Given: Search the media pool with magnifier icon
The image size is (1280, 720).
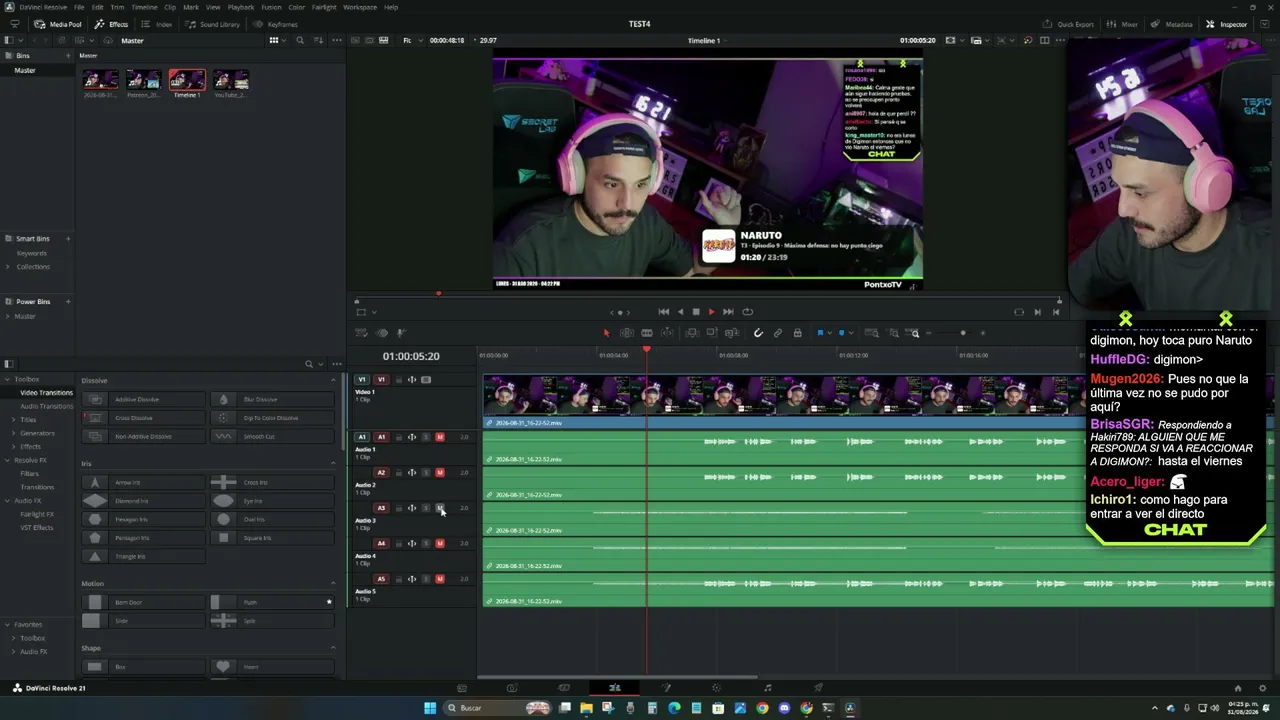Looking at the screenshot, I should (300, 41).
